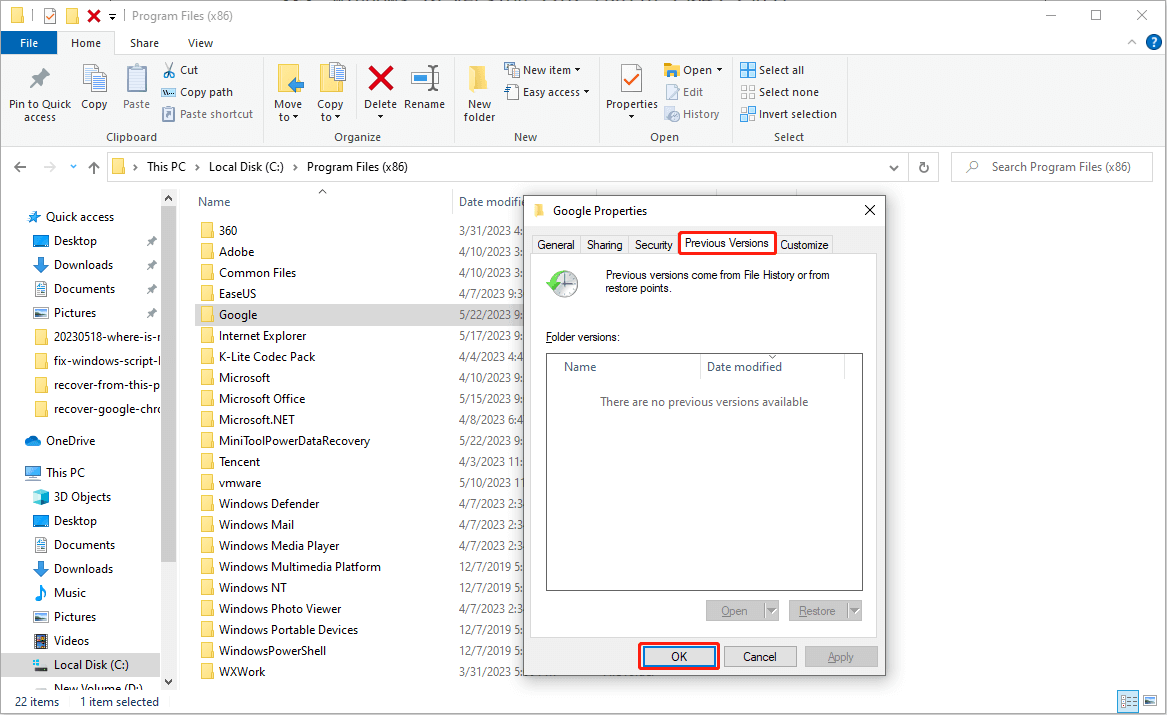Expand the address bar history dropdown
This screenshot has width=1167, height=715.
coord(894,167)
